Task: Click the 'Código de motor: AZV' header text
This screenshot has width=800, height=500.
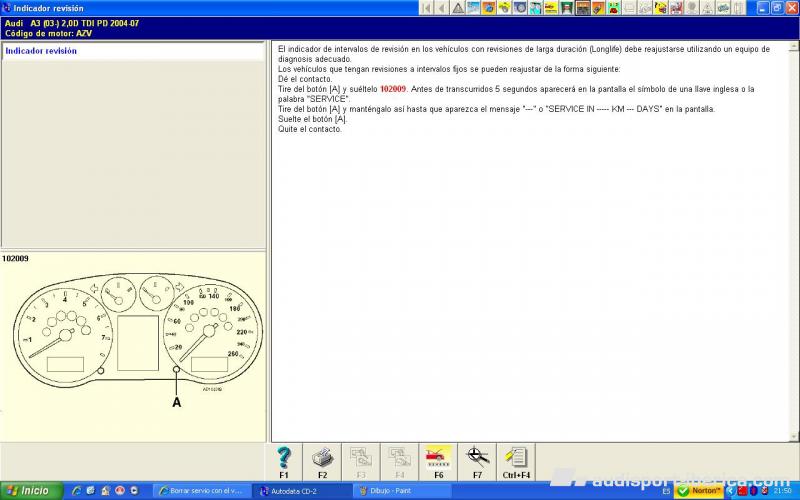Action: click(x=48, y=33)
